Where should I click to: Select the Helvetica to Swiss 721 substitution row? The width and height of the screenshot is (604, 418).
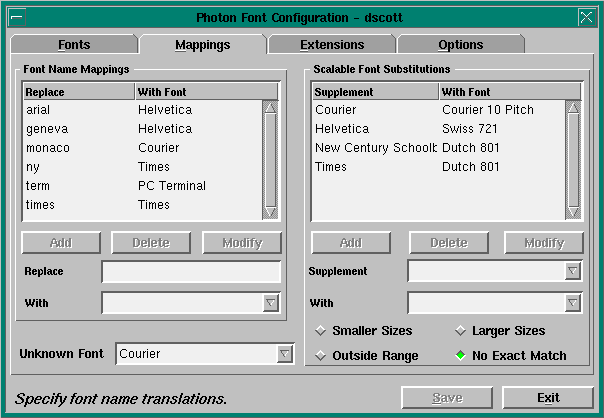[436, 129]
